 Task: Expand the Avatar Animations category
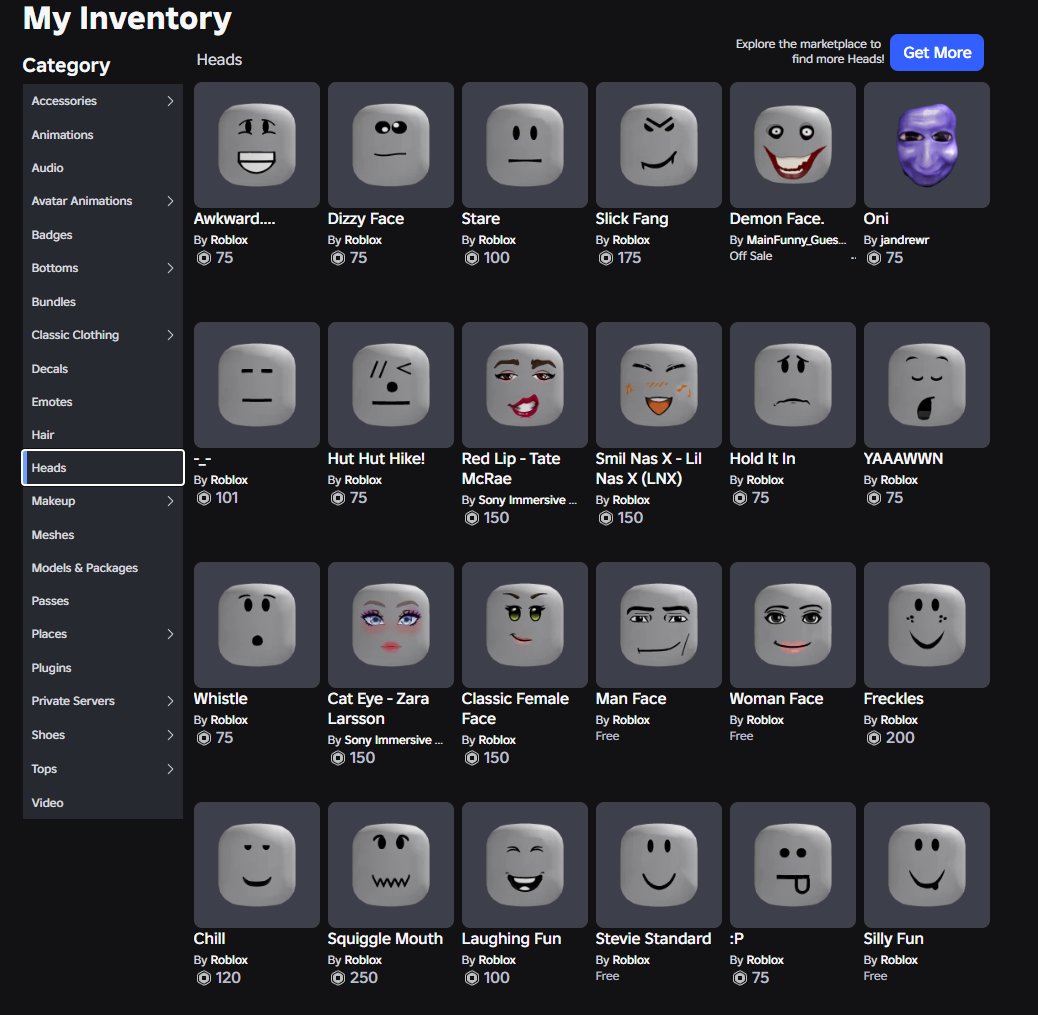170,201
